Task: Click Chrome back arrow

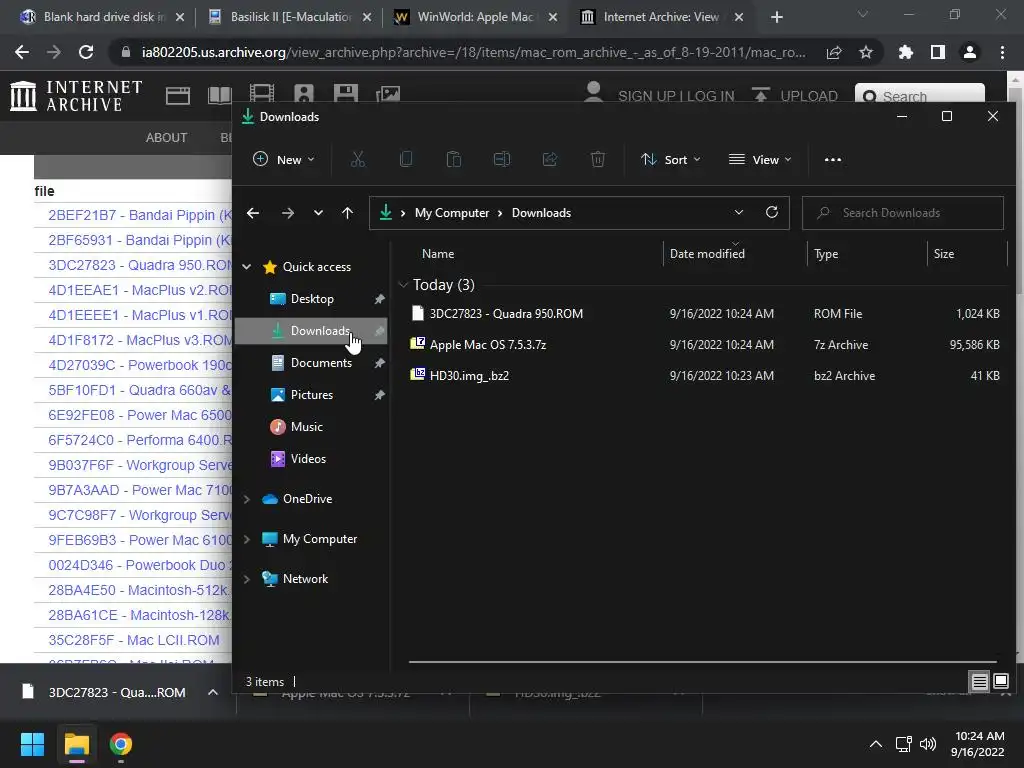Action: pos(22,52)
